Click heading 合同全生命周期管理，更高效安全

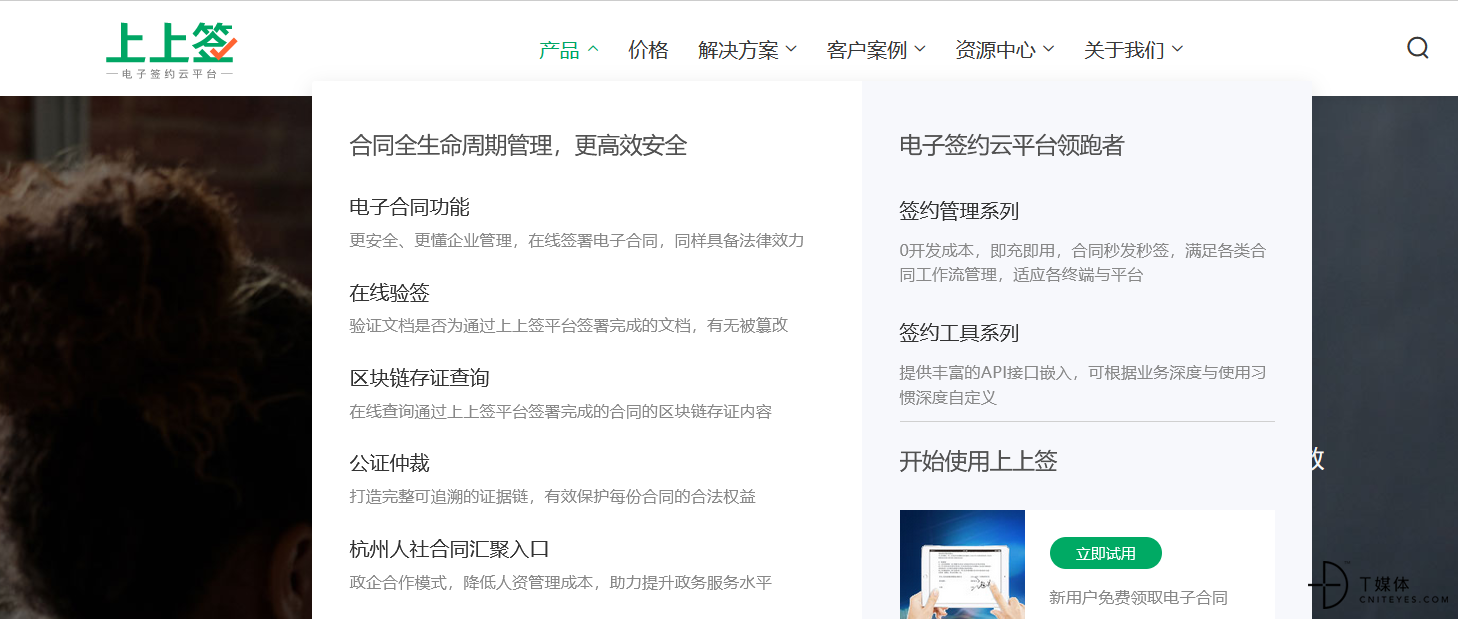pos(518,145)
